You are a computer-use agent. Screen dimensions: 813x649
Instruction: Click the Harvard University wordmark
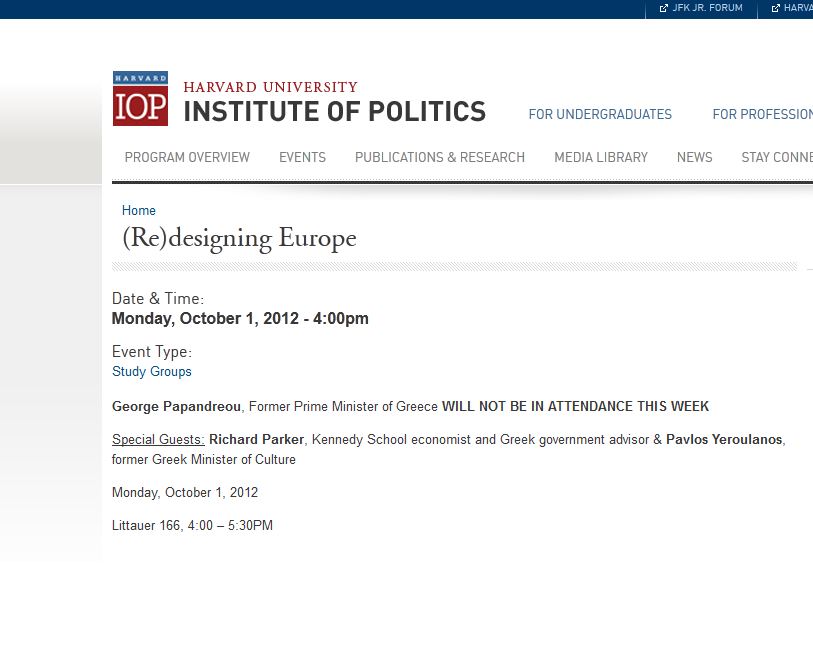tap(270, 87)
